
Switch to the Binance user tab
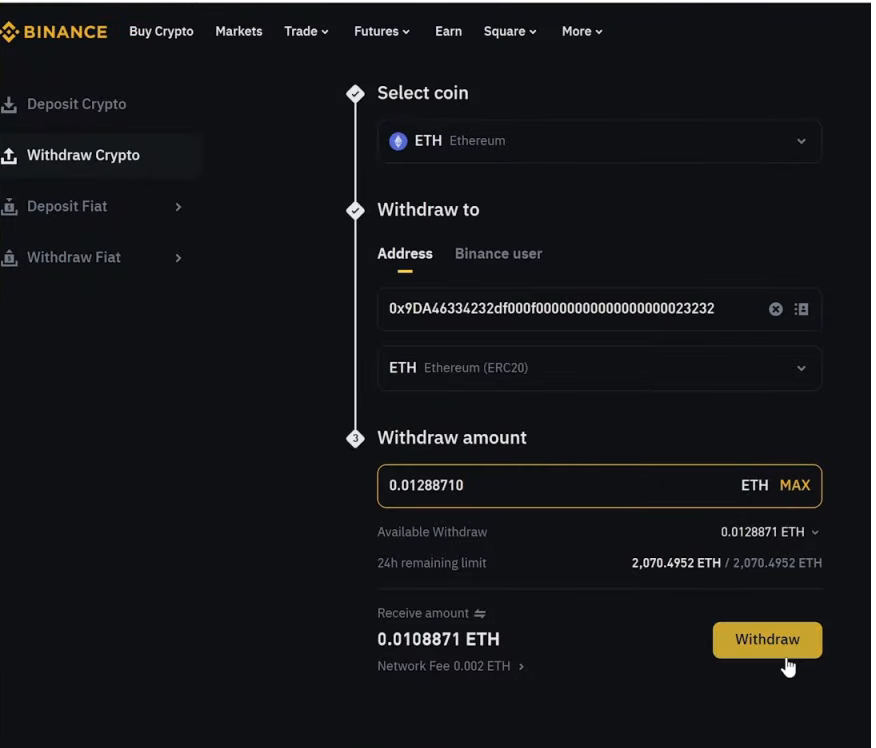point(498,254)
